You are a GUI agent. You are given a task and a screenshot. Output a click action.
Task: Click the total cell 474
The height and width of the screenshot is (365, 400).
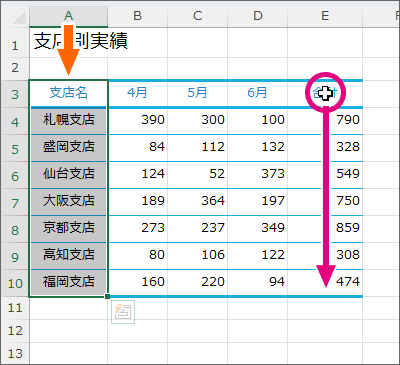325,283
